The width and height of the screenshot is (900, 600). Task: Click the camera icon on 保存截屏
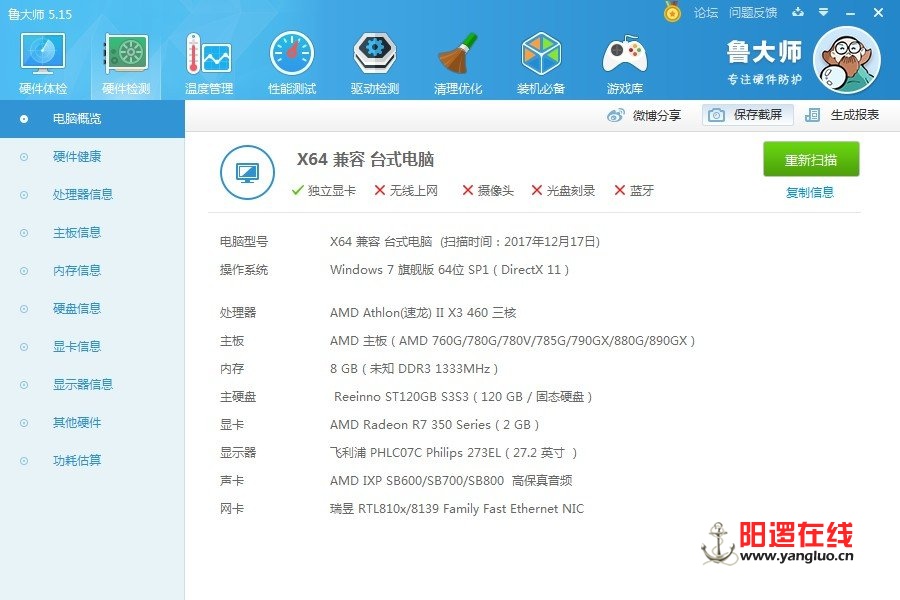716,115
